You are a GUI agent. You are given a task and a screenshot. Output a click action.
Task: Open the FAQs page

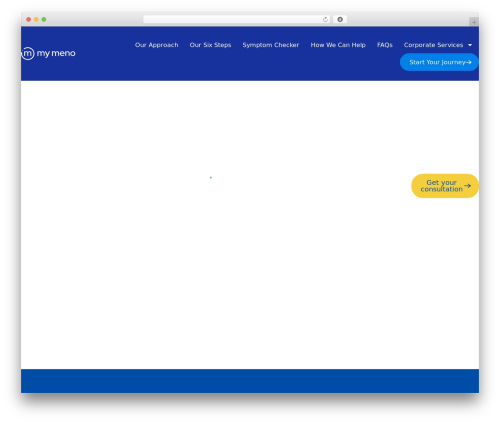385,45
